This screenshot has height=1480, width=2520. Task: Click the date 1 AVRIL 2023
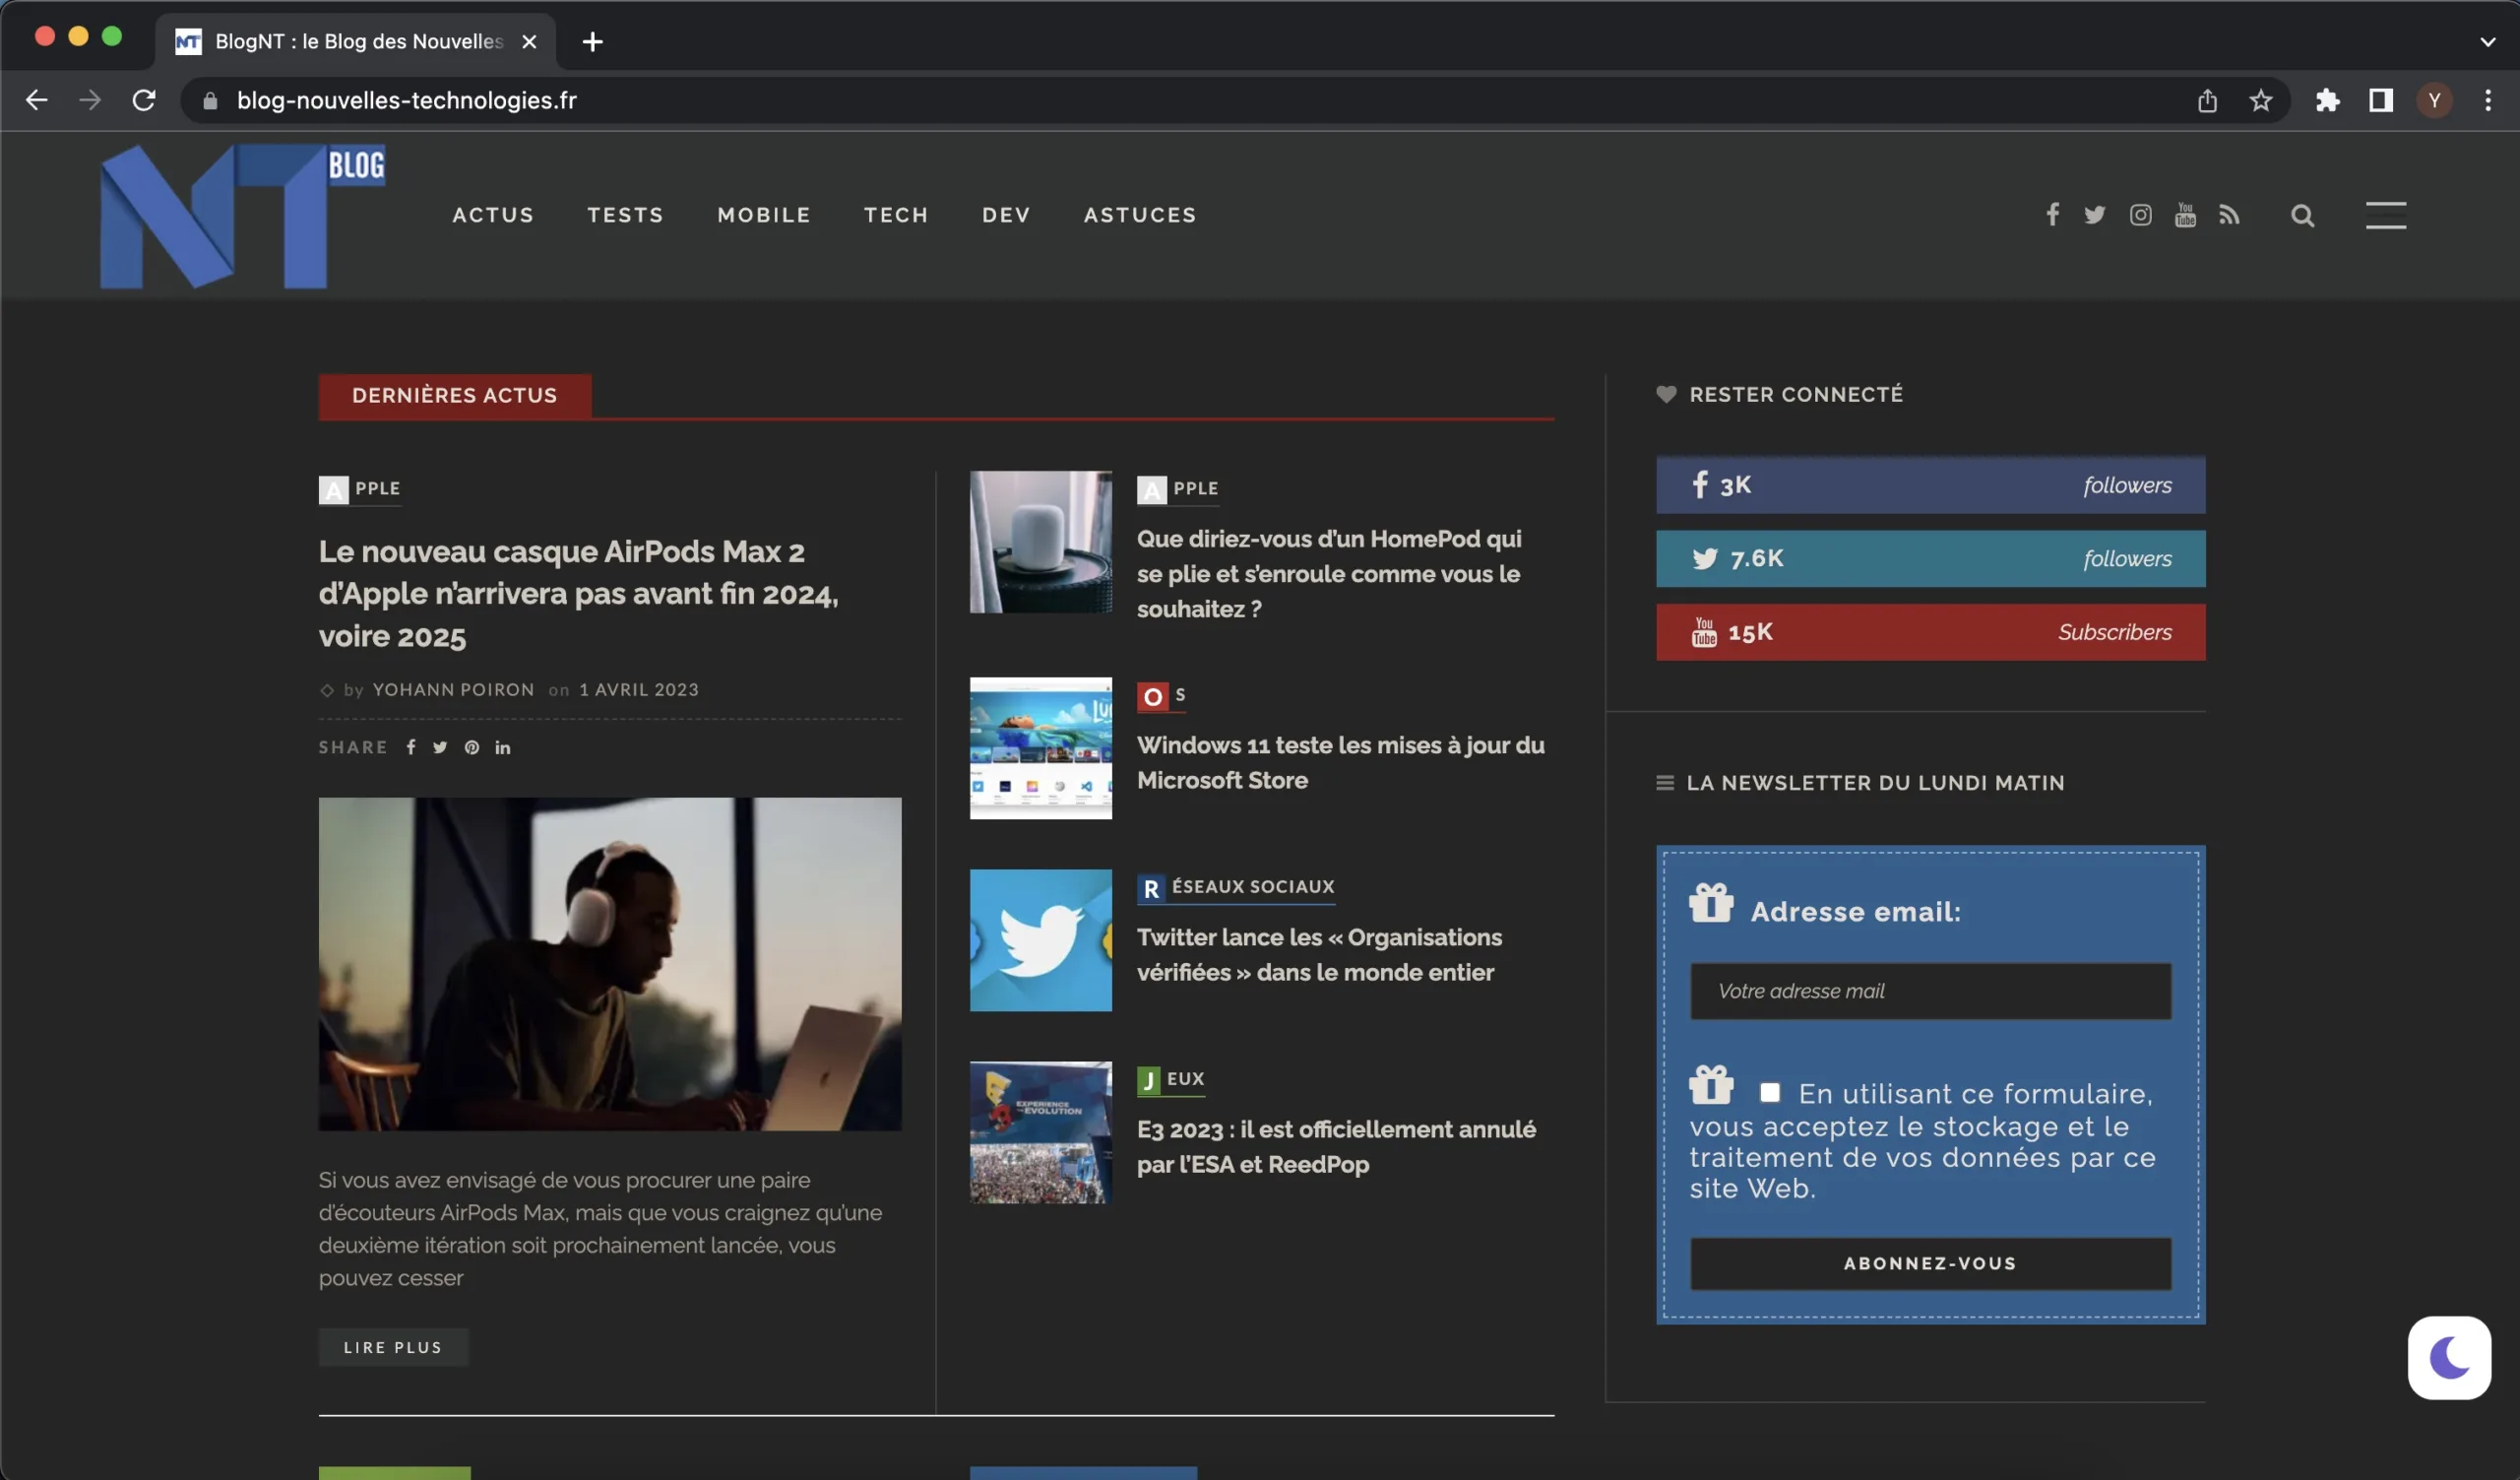click(x=639, y=689)
